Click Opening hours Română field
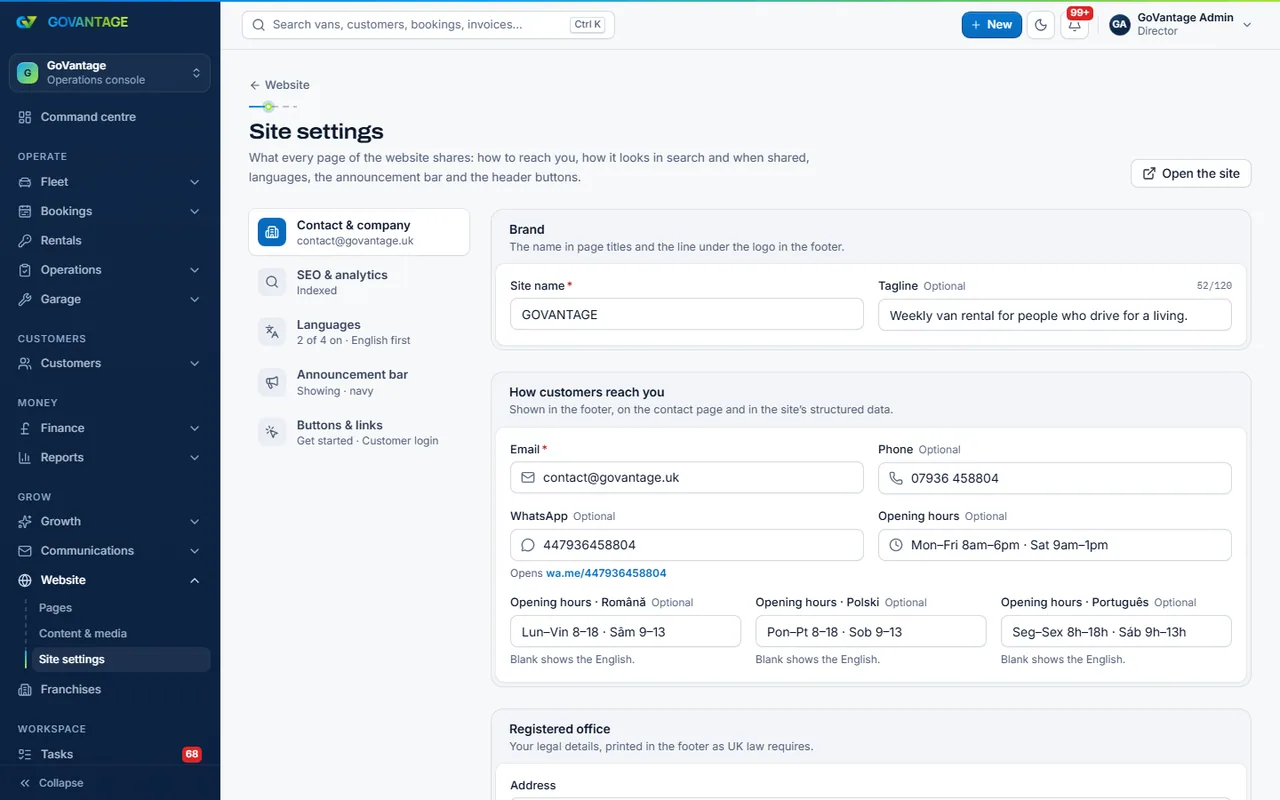1280x800 pixels. [x=625, y=631]
